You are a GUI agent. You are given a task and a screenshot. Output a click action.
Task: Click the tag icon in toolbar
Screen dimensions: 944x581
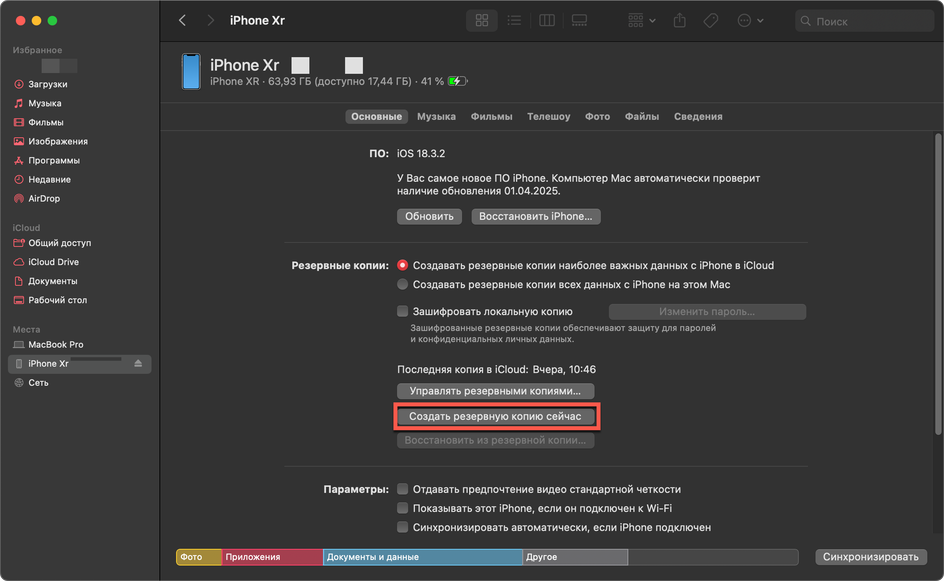pyautogui.click(x=710, y=20)
